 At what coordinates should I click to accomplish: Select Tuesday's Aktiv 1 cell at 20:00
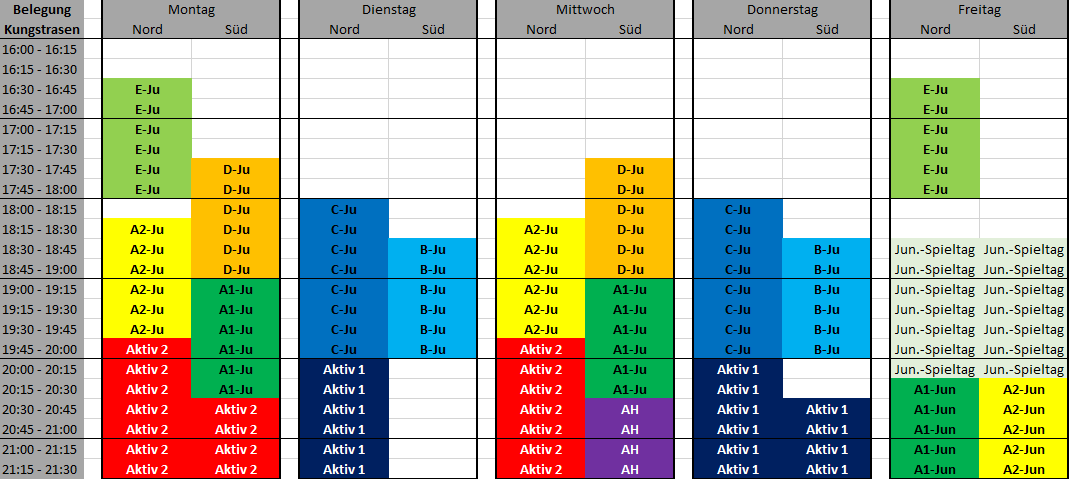pos(344,369)
